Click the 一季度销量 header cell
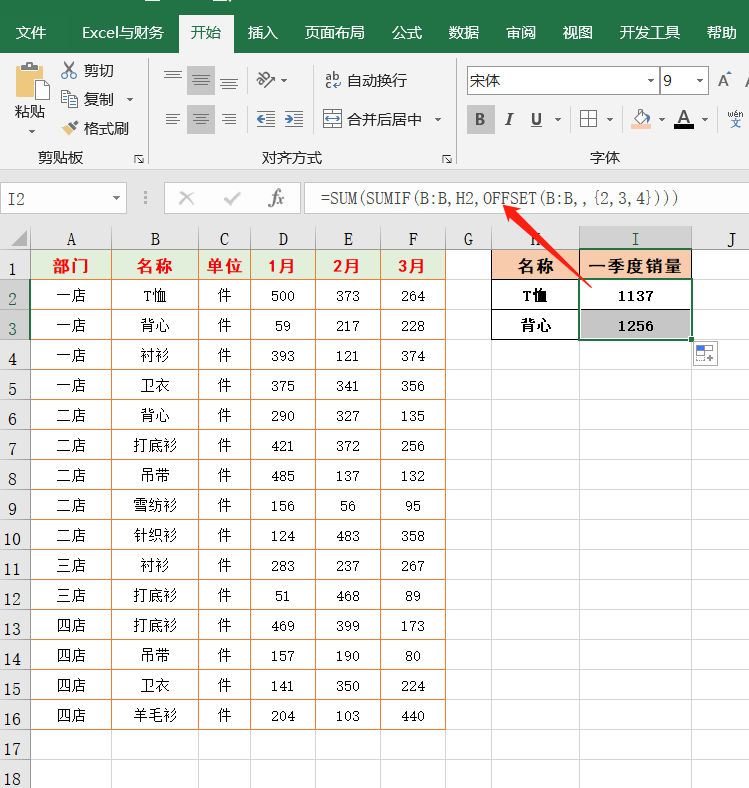749x788 pixels. coord(635,265)
